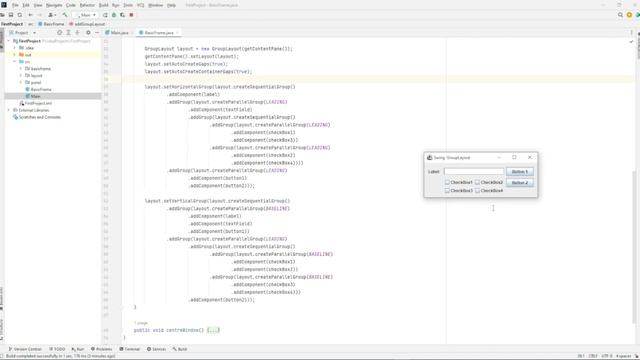The height and width of the screenshot is (360, 640).
Task: Open the Main run configuration dropdown
Action: click(86, 15)
